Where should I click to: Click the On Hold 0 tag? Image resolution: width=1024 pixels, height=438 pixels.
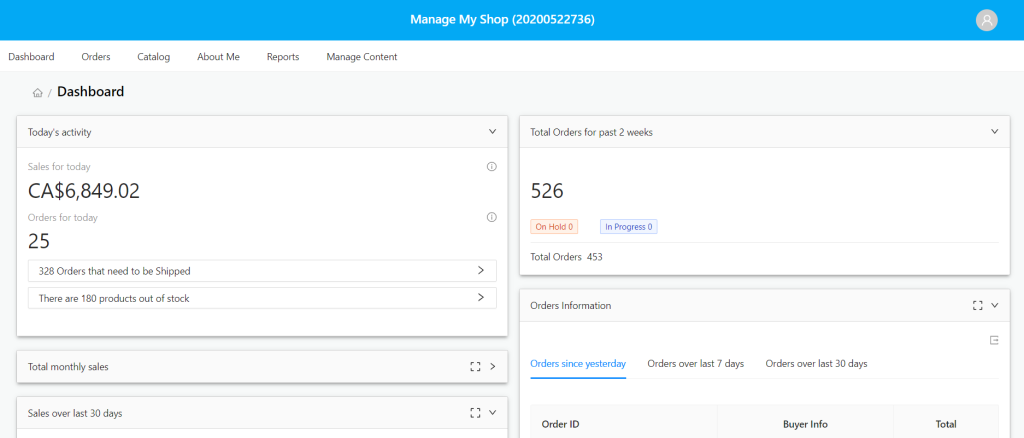(x=554, y=227)
